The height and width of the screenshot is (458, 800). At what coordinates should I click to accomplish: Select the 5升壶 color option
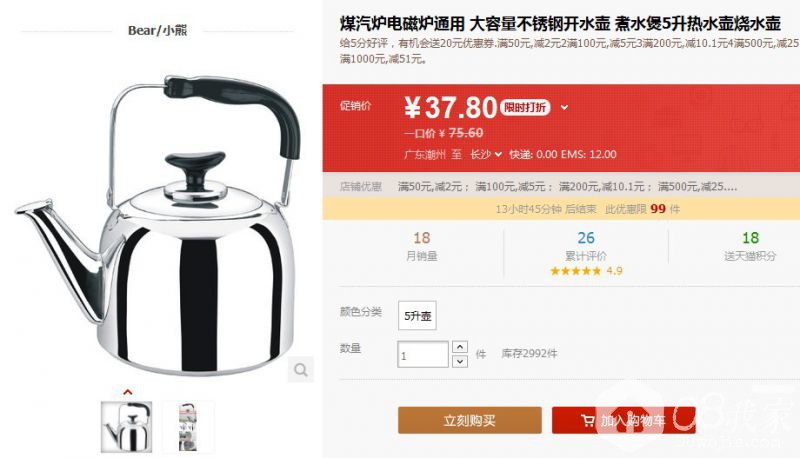pyautogui.click(x=417, y=316)
